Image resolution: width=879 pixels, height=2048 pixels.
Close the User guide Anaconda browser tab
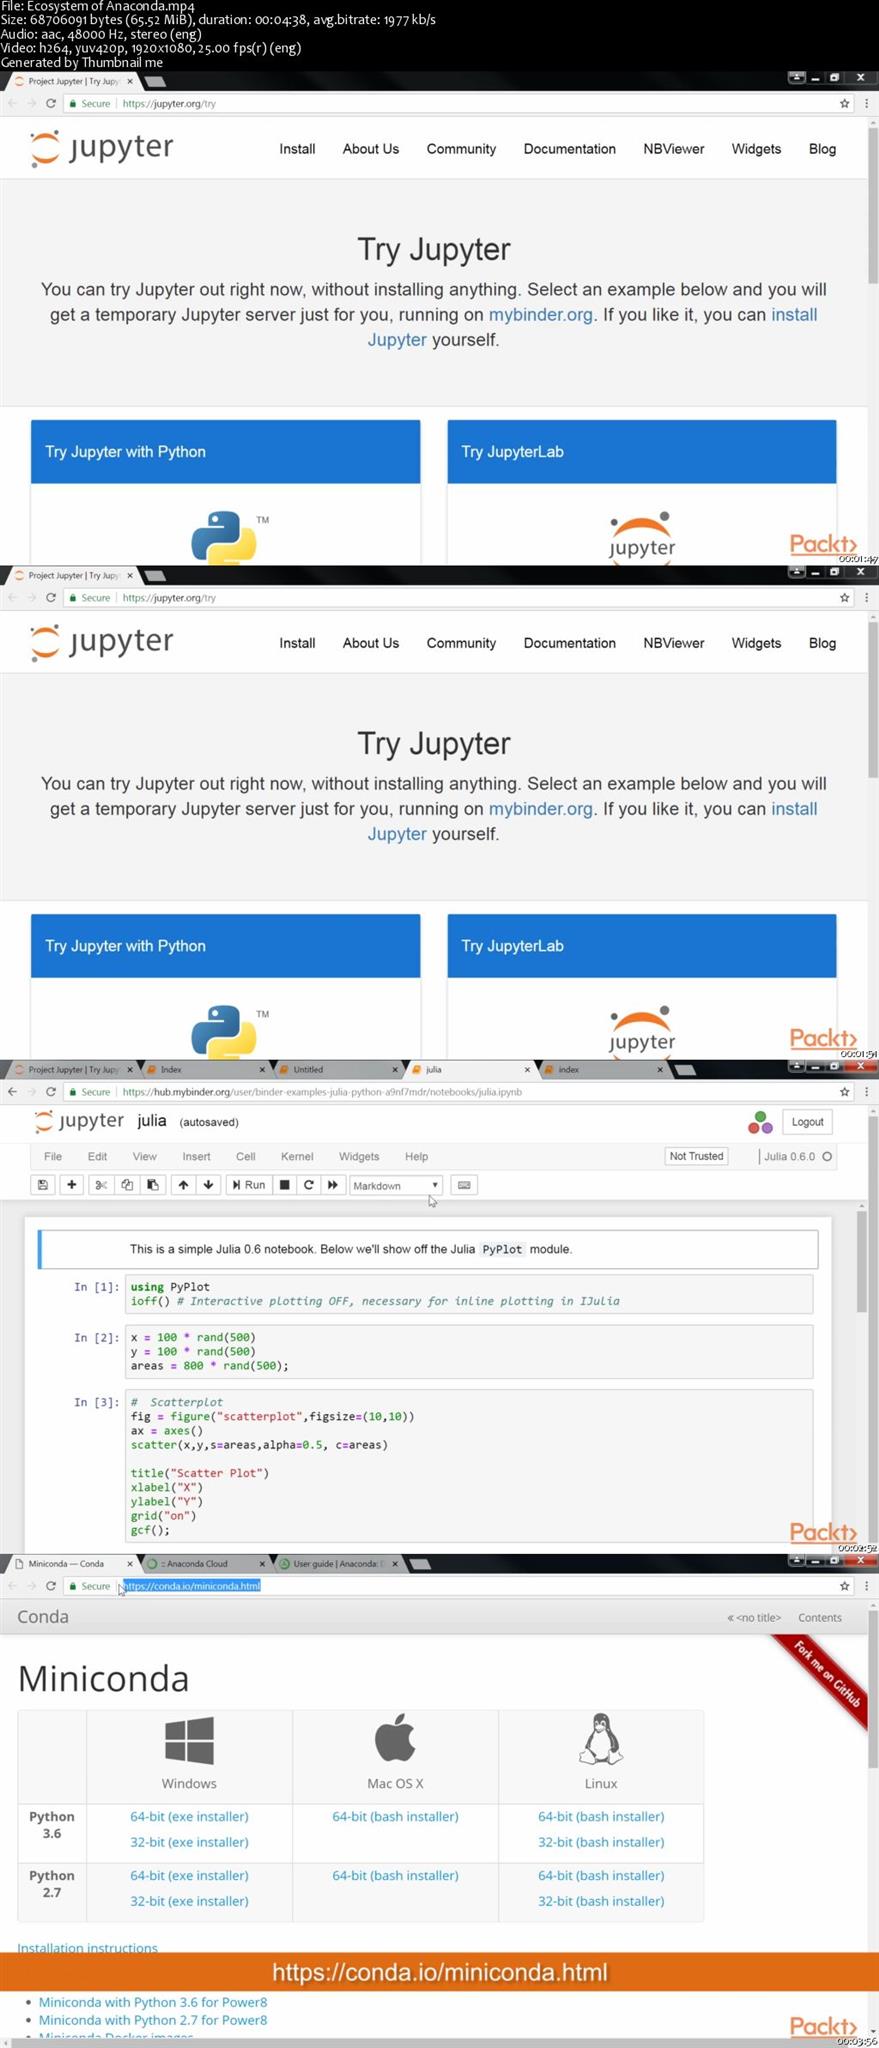point(395,1564)
